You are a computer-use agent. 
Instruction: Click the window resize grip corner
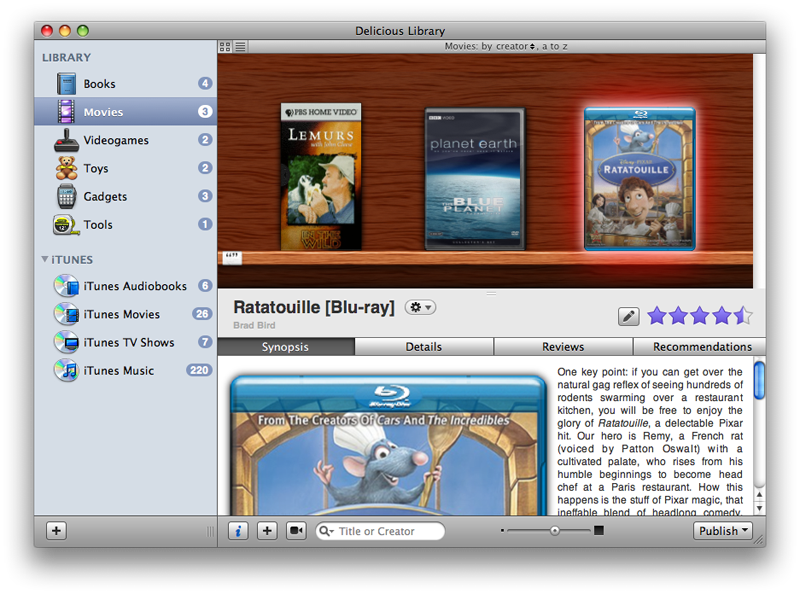point(760,541)
